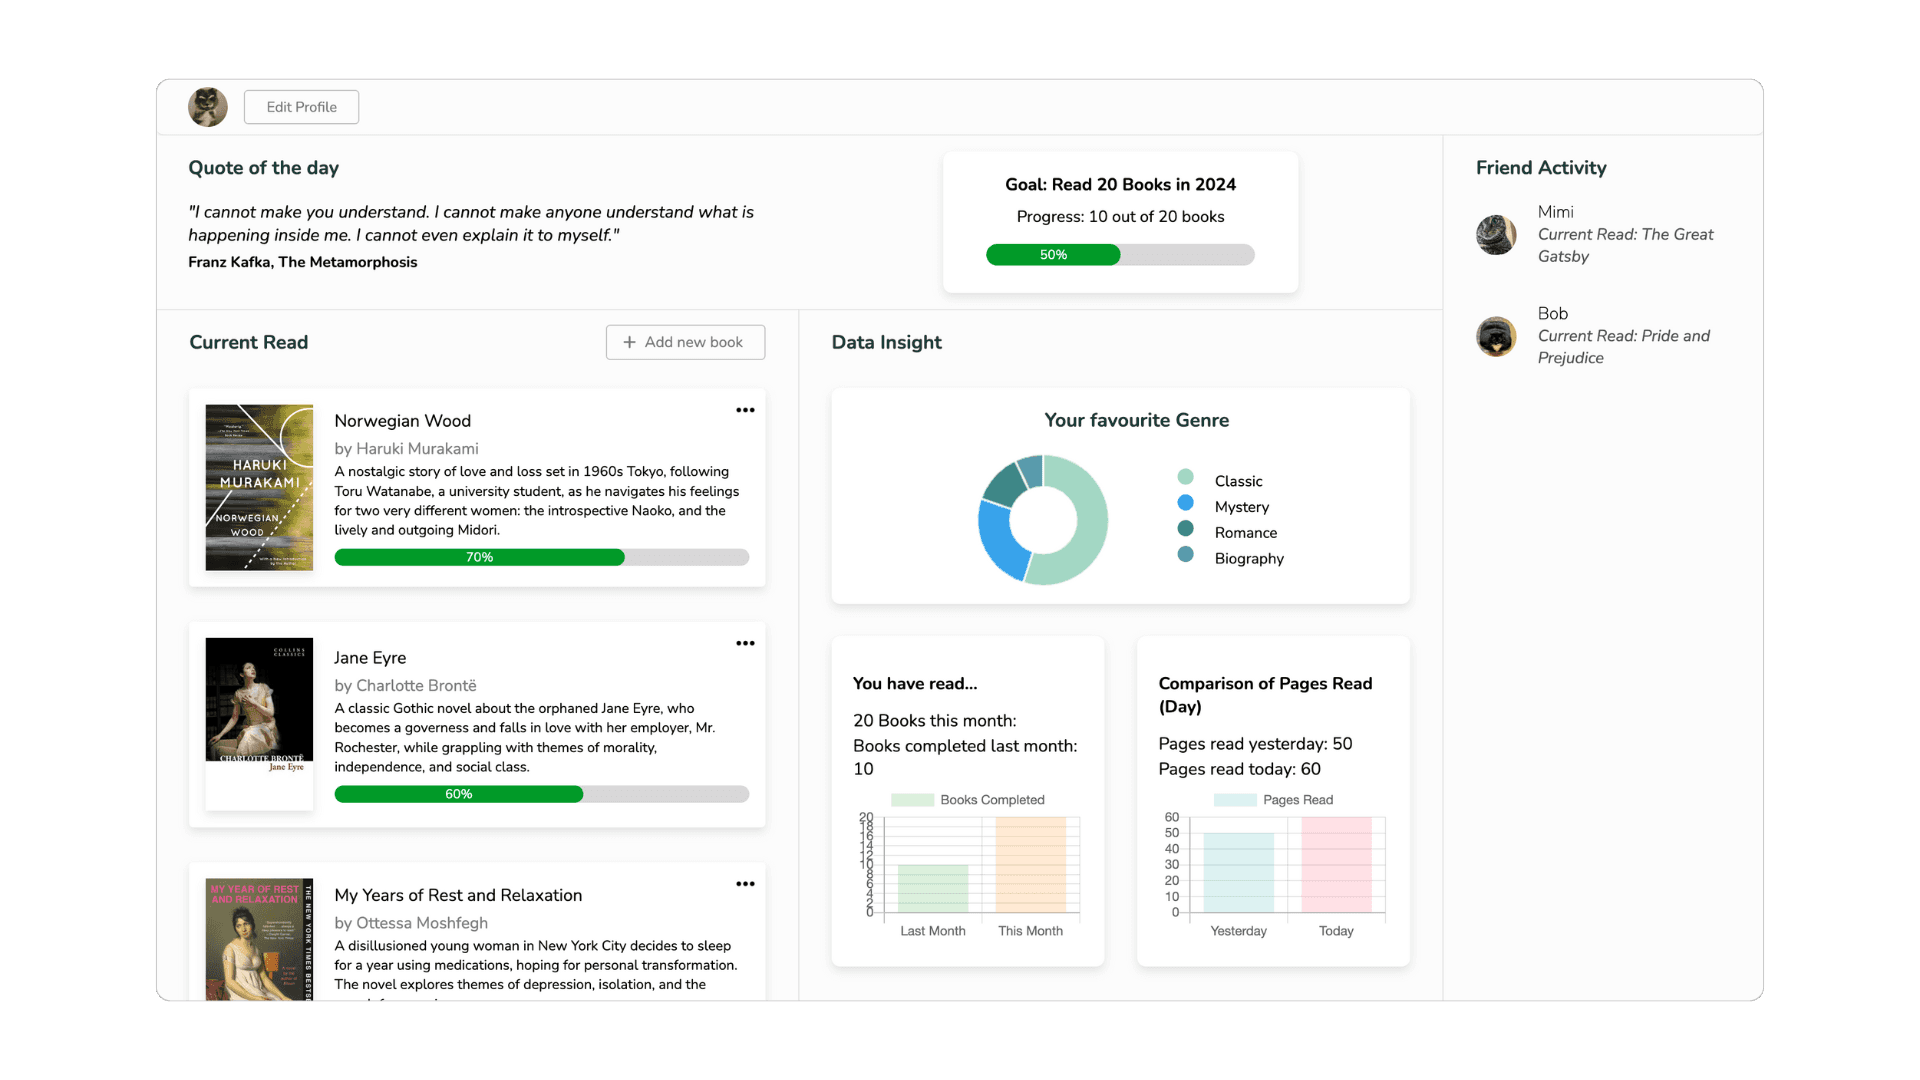
Task: Click Mimi's current read The Great Gatsby
Action: point(1625,245)
